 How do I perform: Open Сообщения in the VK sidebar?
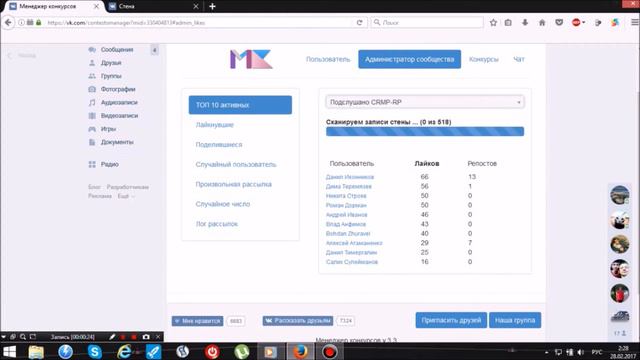117,49
